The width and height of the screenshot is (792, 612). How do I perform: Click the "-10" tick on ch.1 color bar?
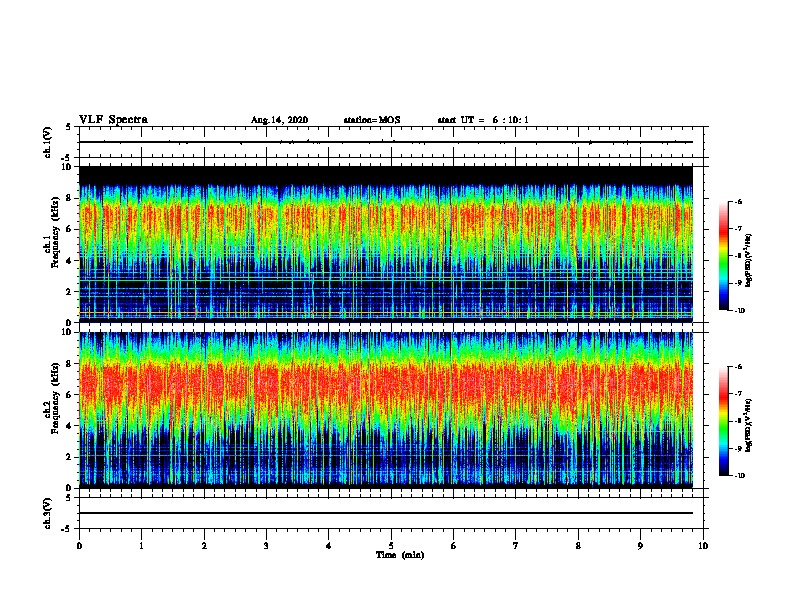point(739,311)
